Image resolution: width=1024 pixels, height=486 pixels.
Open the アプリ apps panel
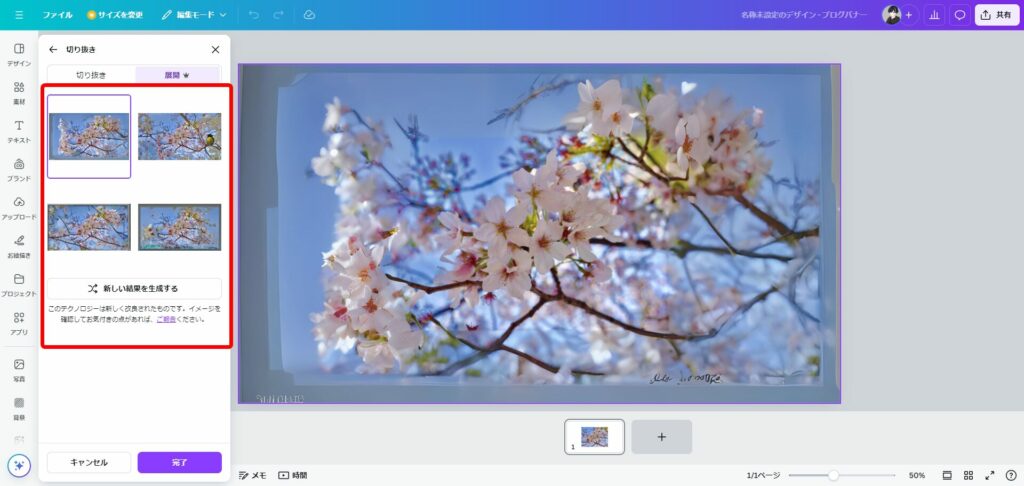click(19, 323)
